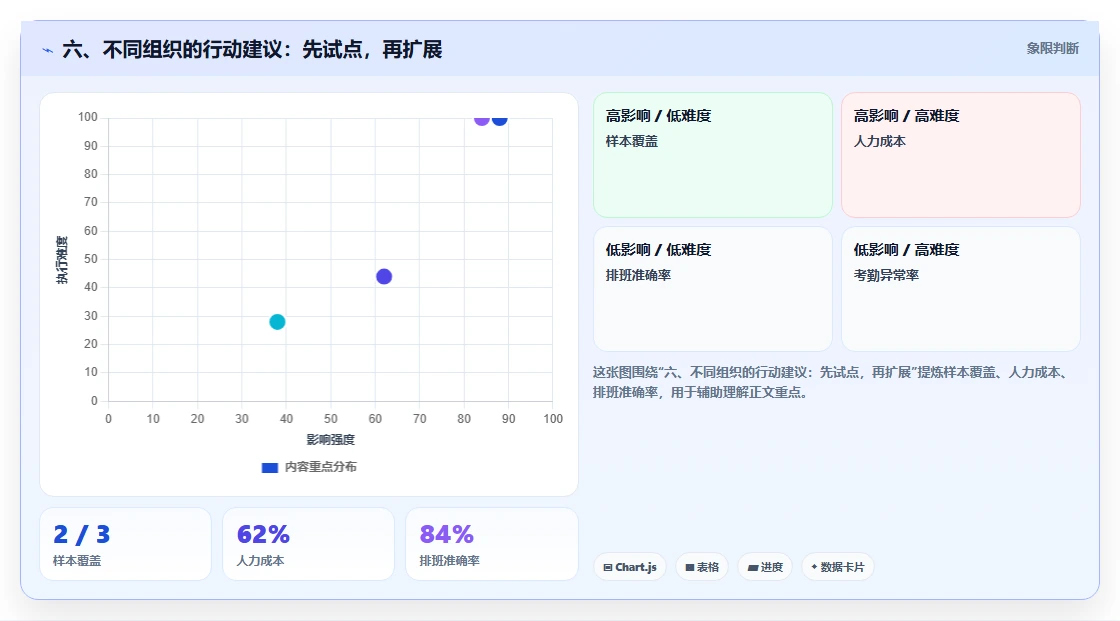Open the 低影响 / 高难度 quadrant card
Viewport: 1120px width, 621px height.
(x=960, y=289)
